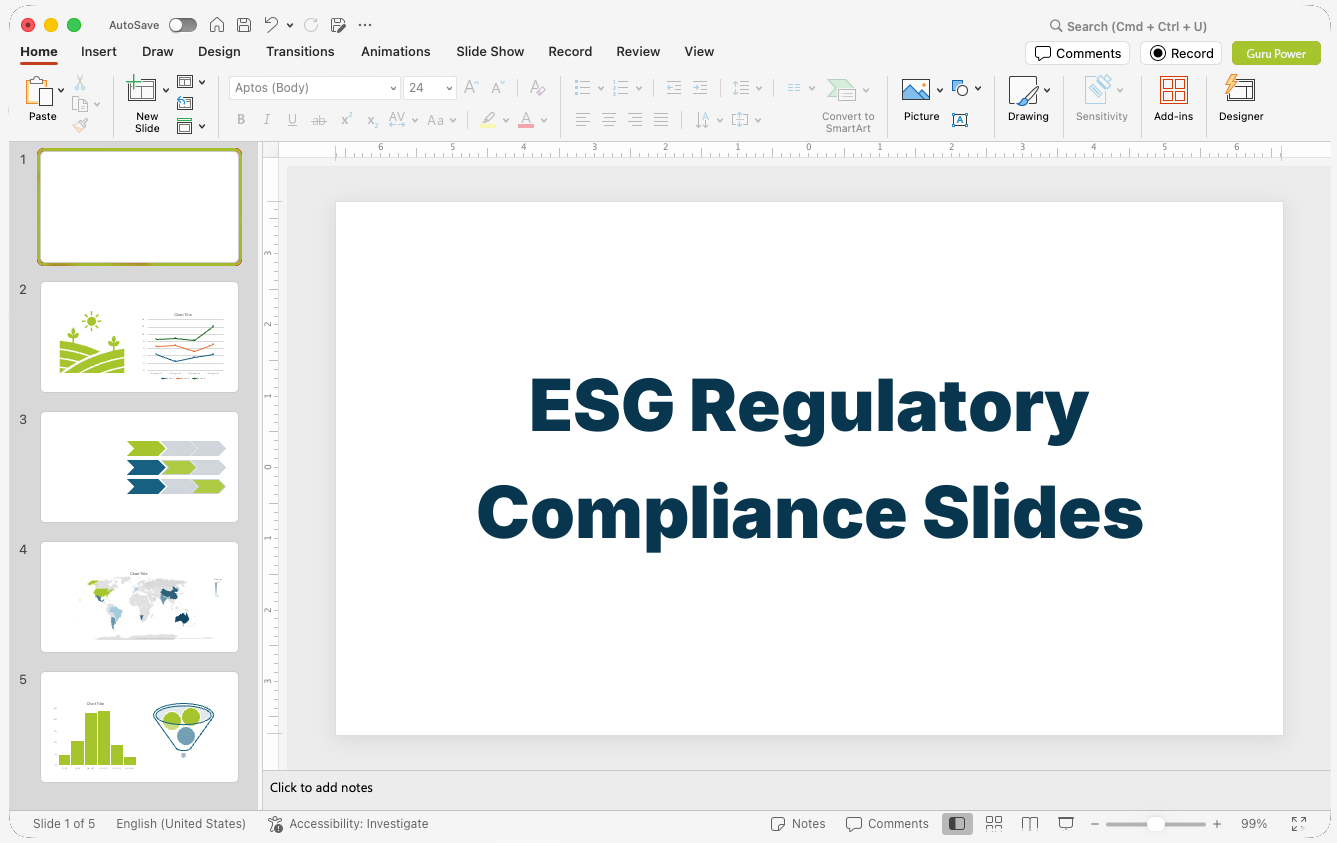Screen dimensions: 1337x843
Task: Click the font color swatch
Action: coord(526,120)
